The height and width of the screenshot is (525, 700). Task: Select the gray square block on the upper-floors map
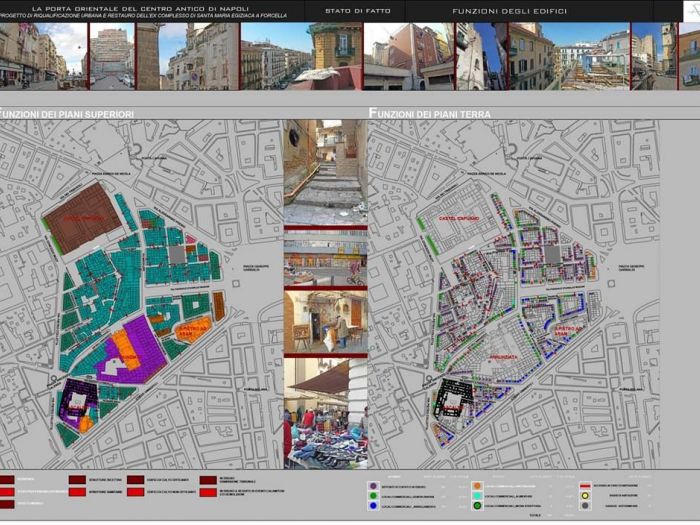point(177,255)
